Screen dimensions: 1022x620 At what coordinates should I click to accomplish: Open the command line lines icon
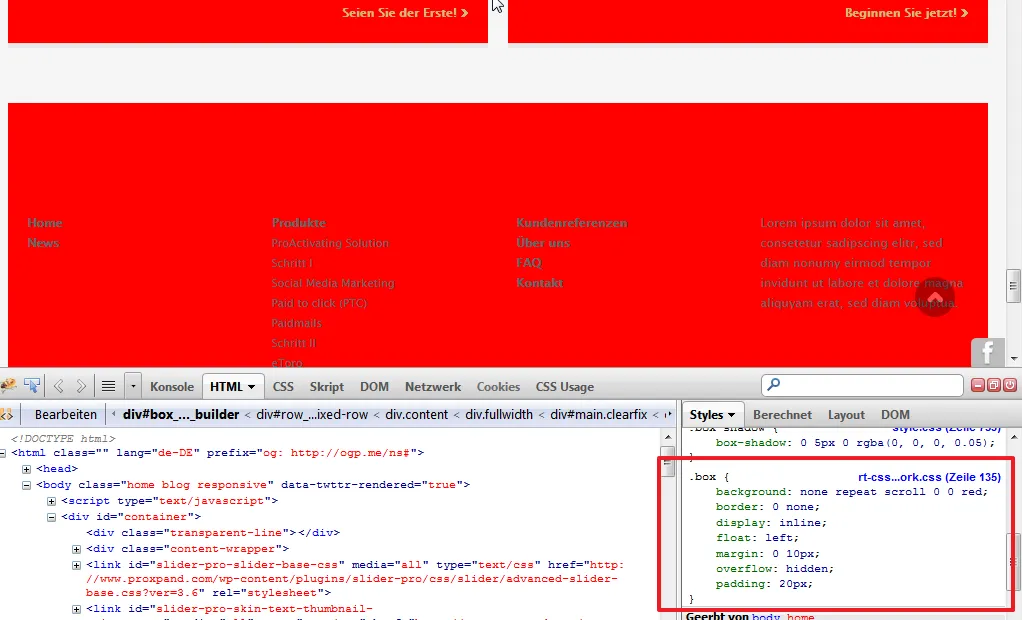pyautogui.click(x=108, y=386)
